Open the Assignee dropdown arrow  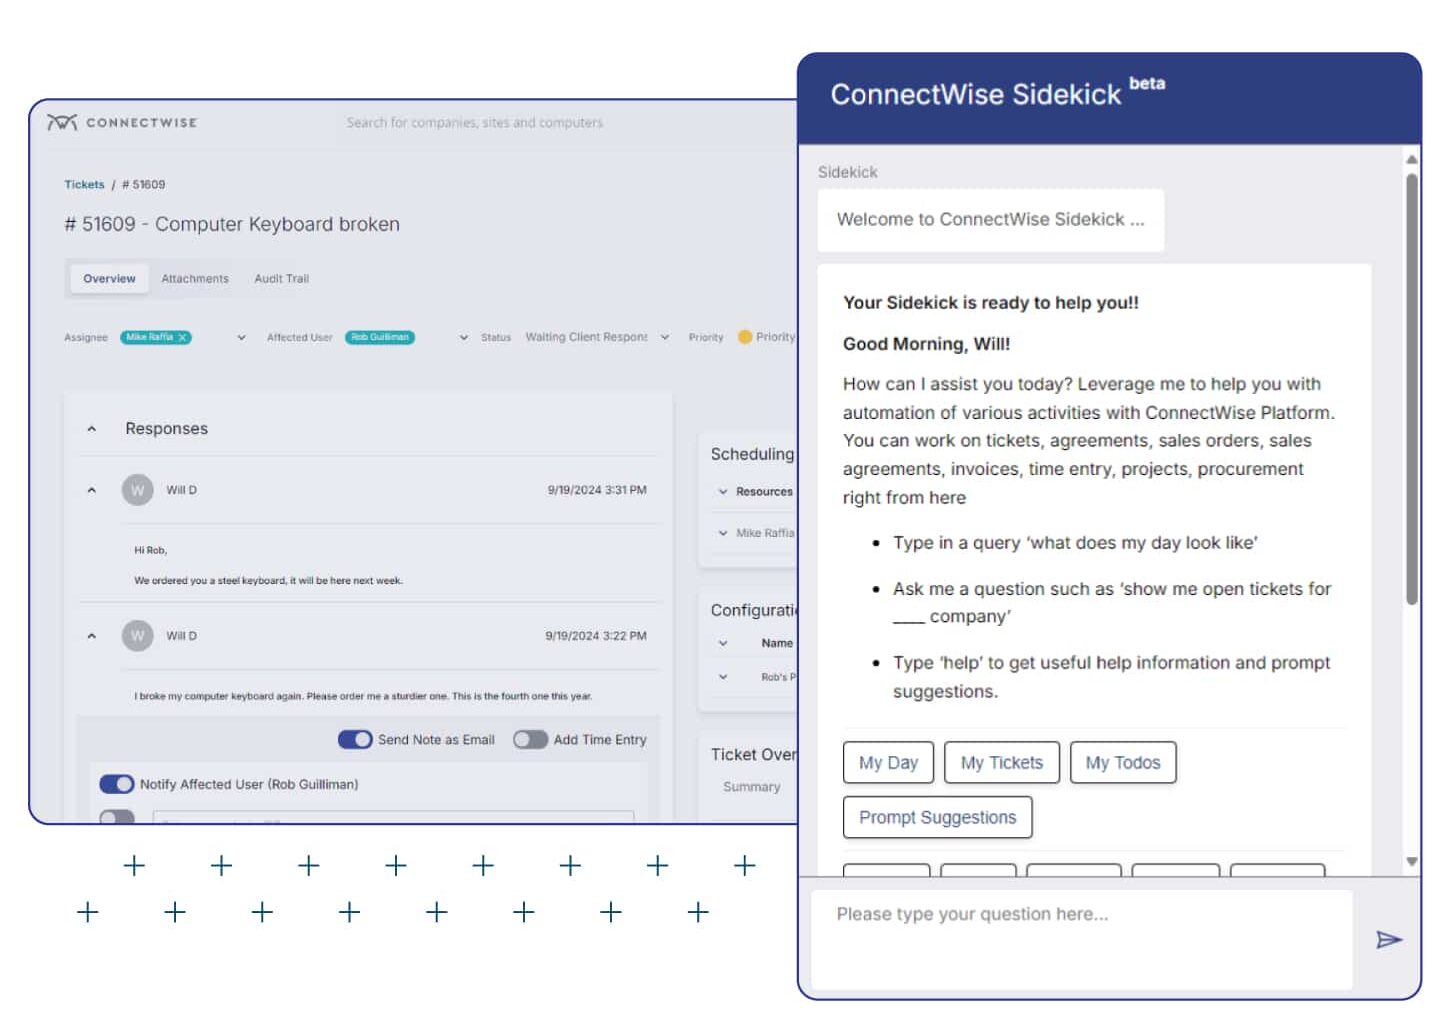(241, 338)
